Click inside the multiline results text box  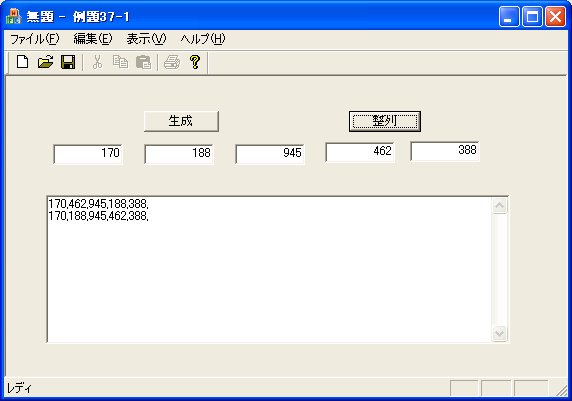[x=270, y=269]
